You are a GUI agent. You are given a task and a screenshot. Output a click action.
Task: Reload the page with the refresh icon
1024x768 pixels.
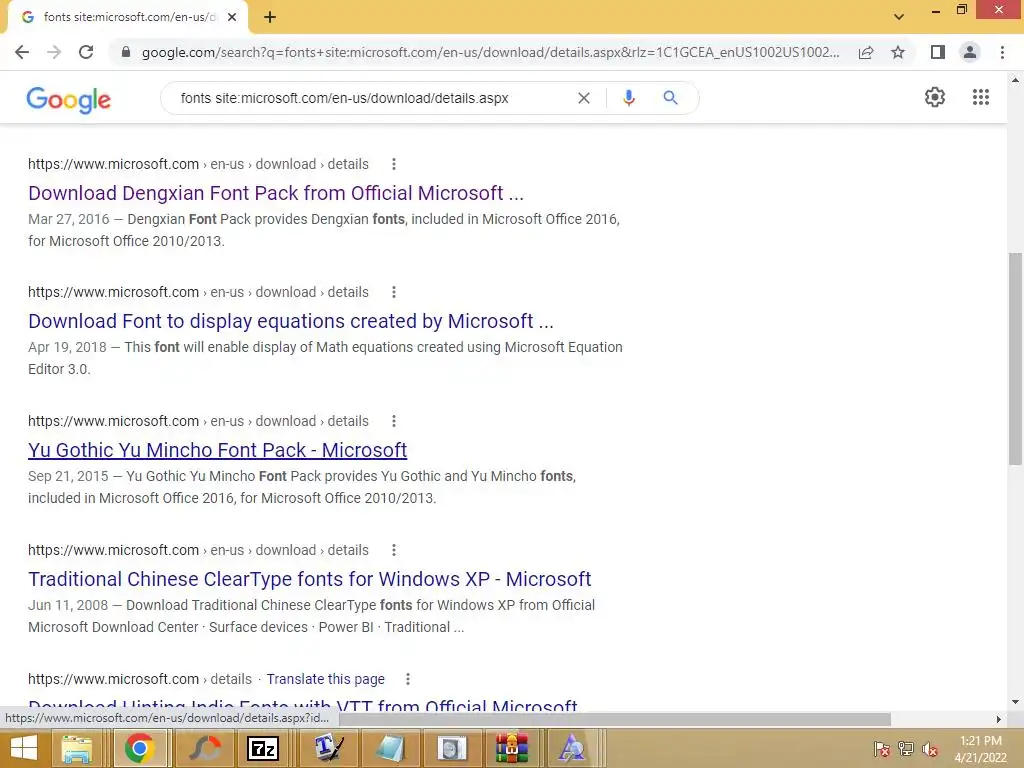(86, 52)
